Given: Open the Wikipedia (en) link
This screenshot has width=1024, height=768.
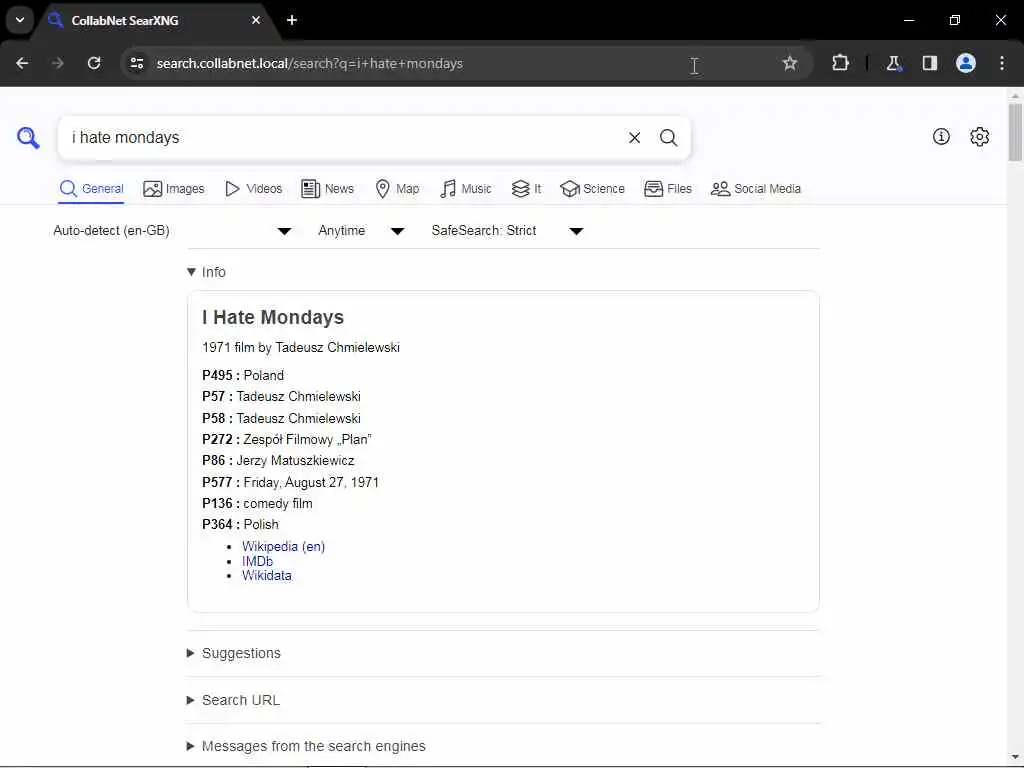Looking at the screenshot, I should [283, 547].
